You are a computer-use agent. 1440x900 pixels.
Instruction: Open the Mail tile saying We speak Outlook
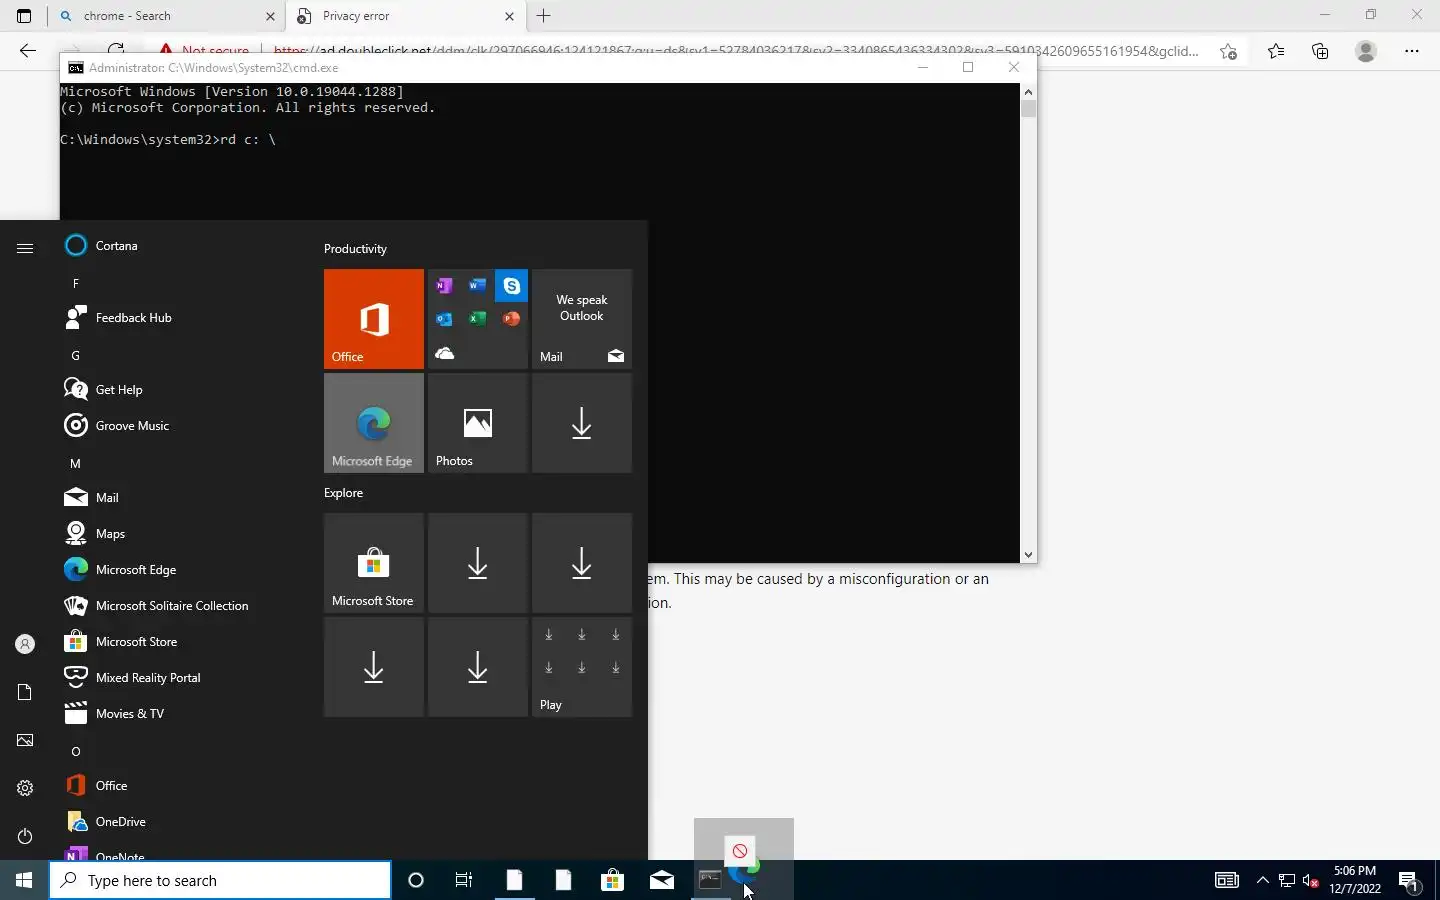click(x=582, y=319)
